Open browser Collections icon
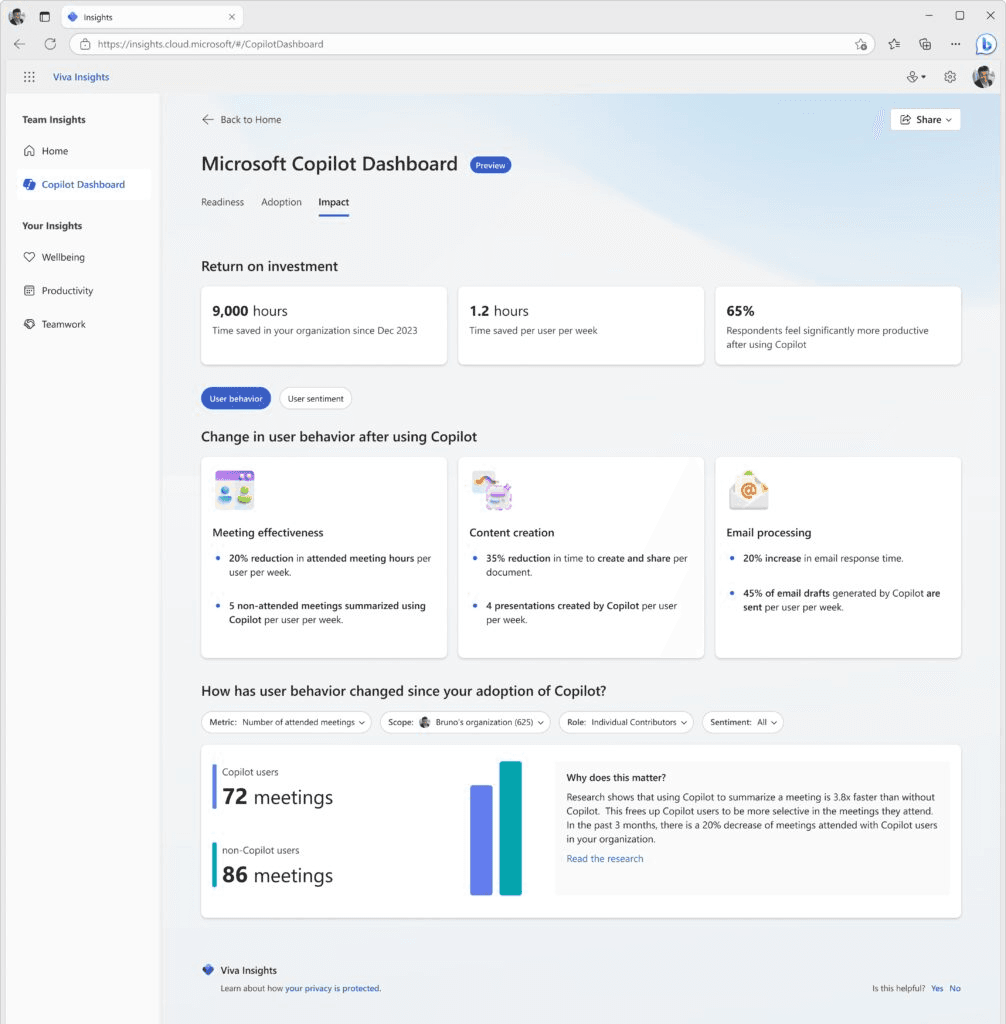The image size is (1006, 1024). point(925,44)
